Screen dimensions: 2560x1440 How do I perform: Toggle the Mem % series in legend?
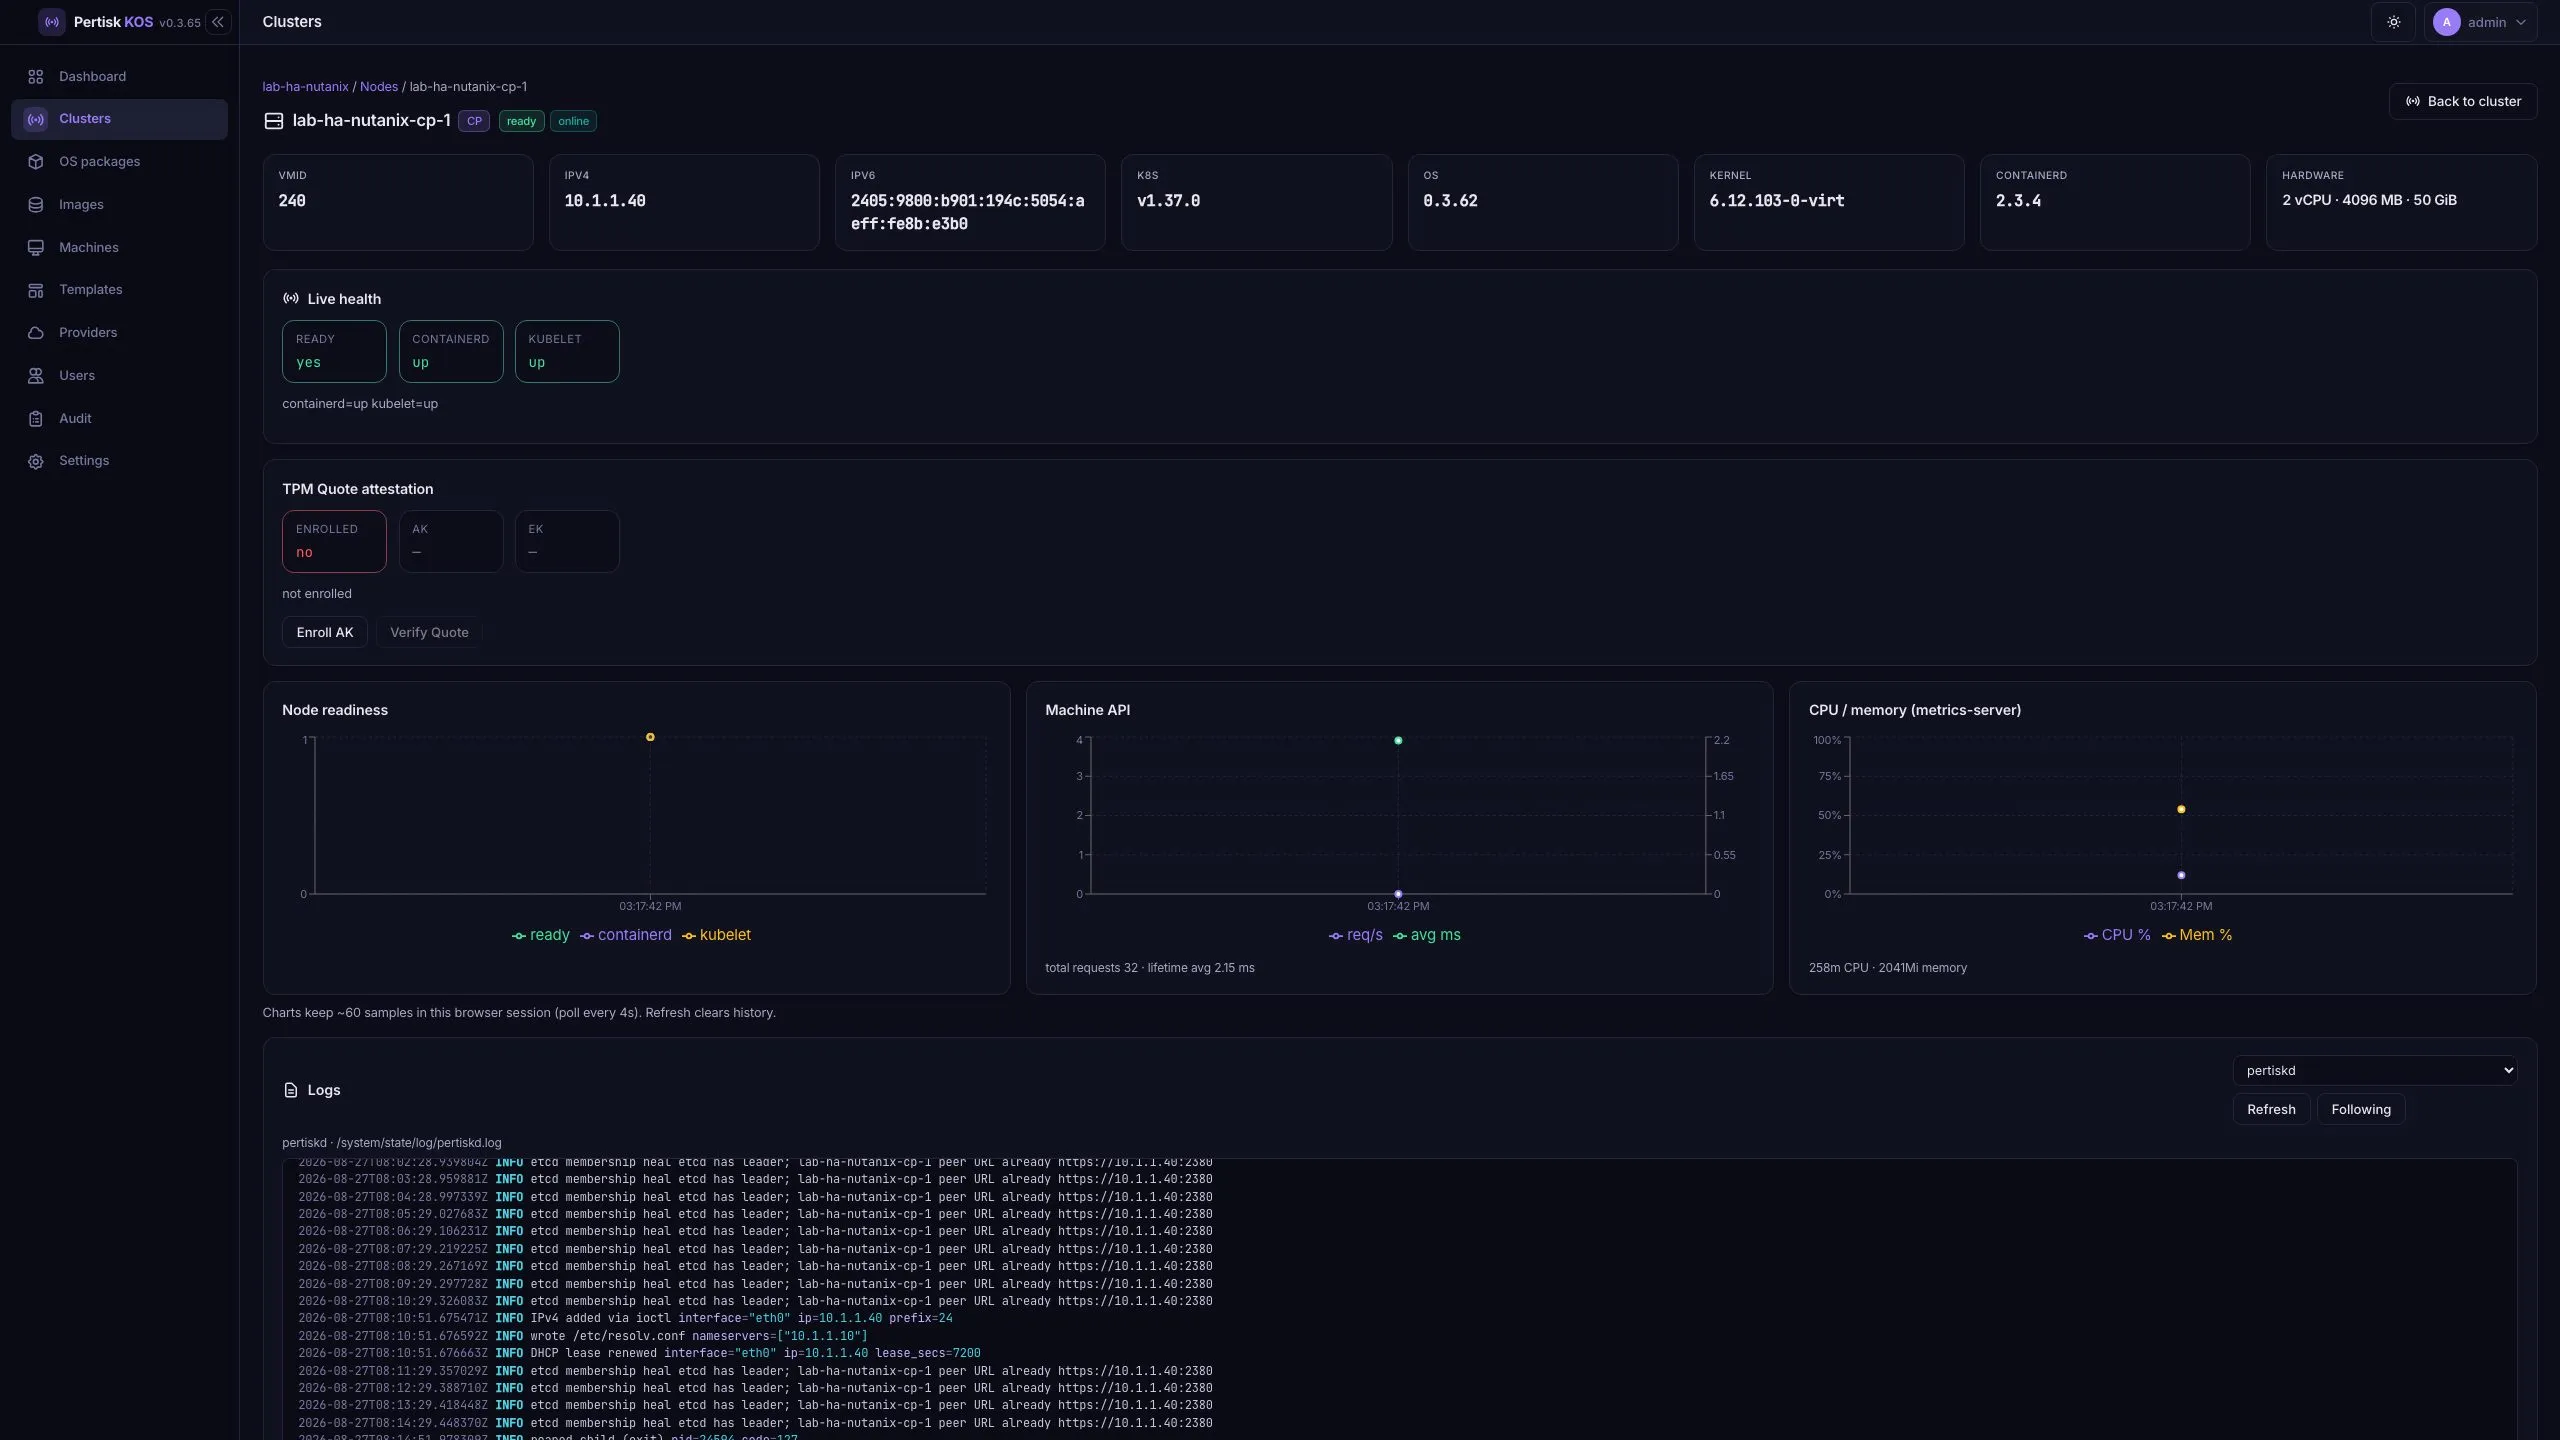coord(2196,935)
